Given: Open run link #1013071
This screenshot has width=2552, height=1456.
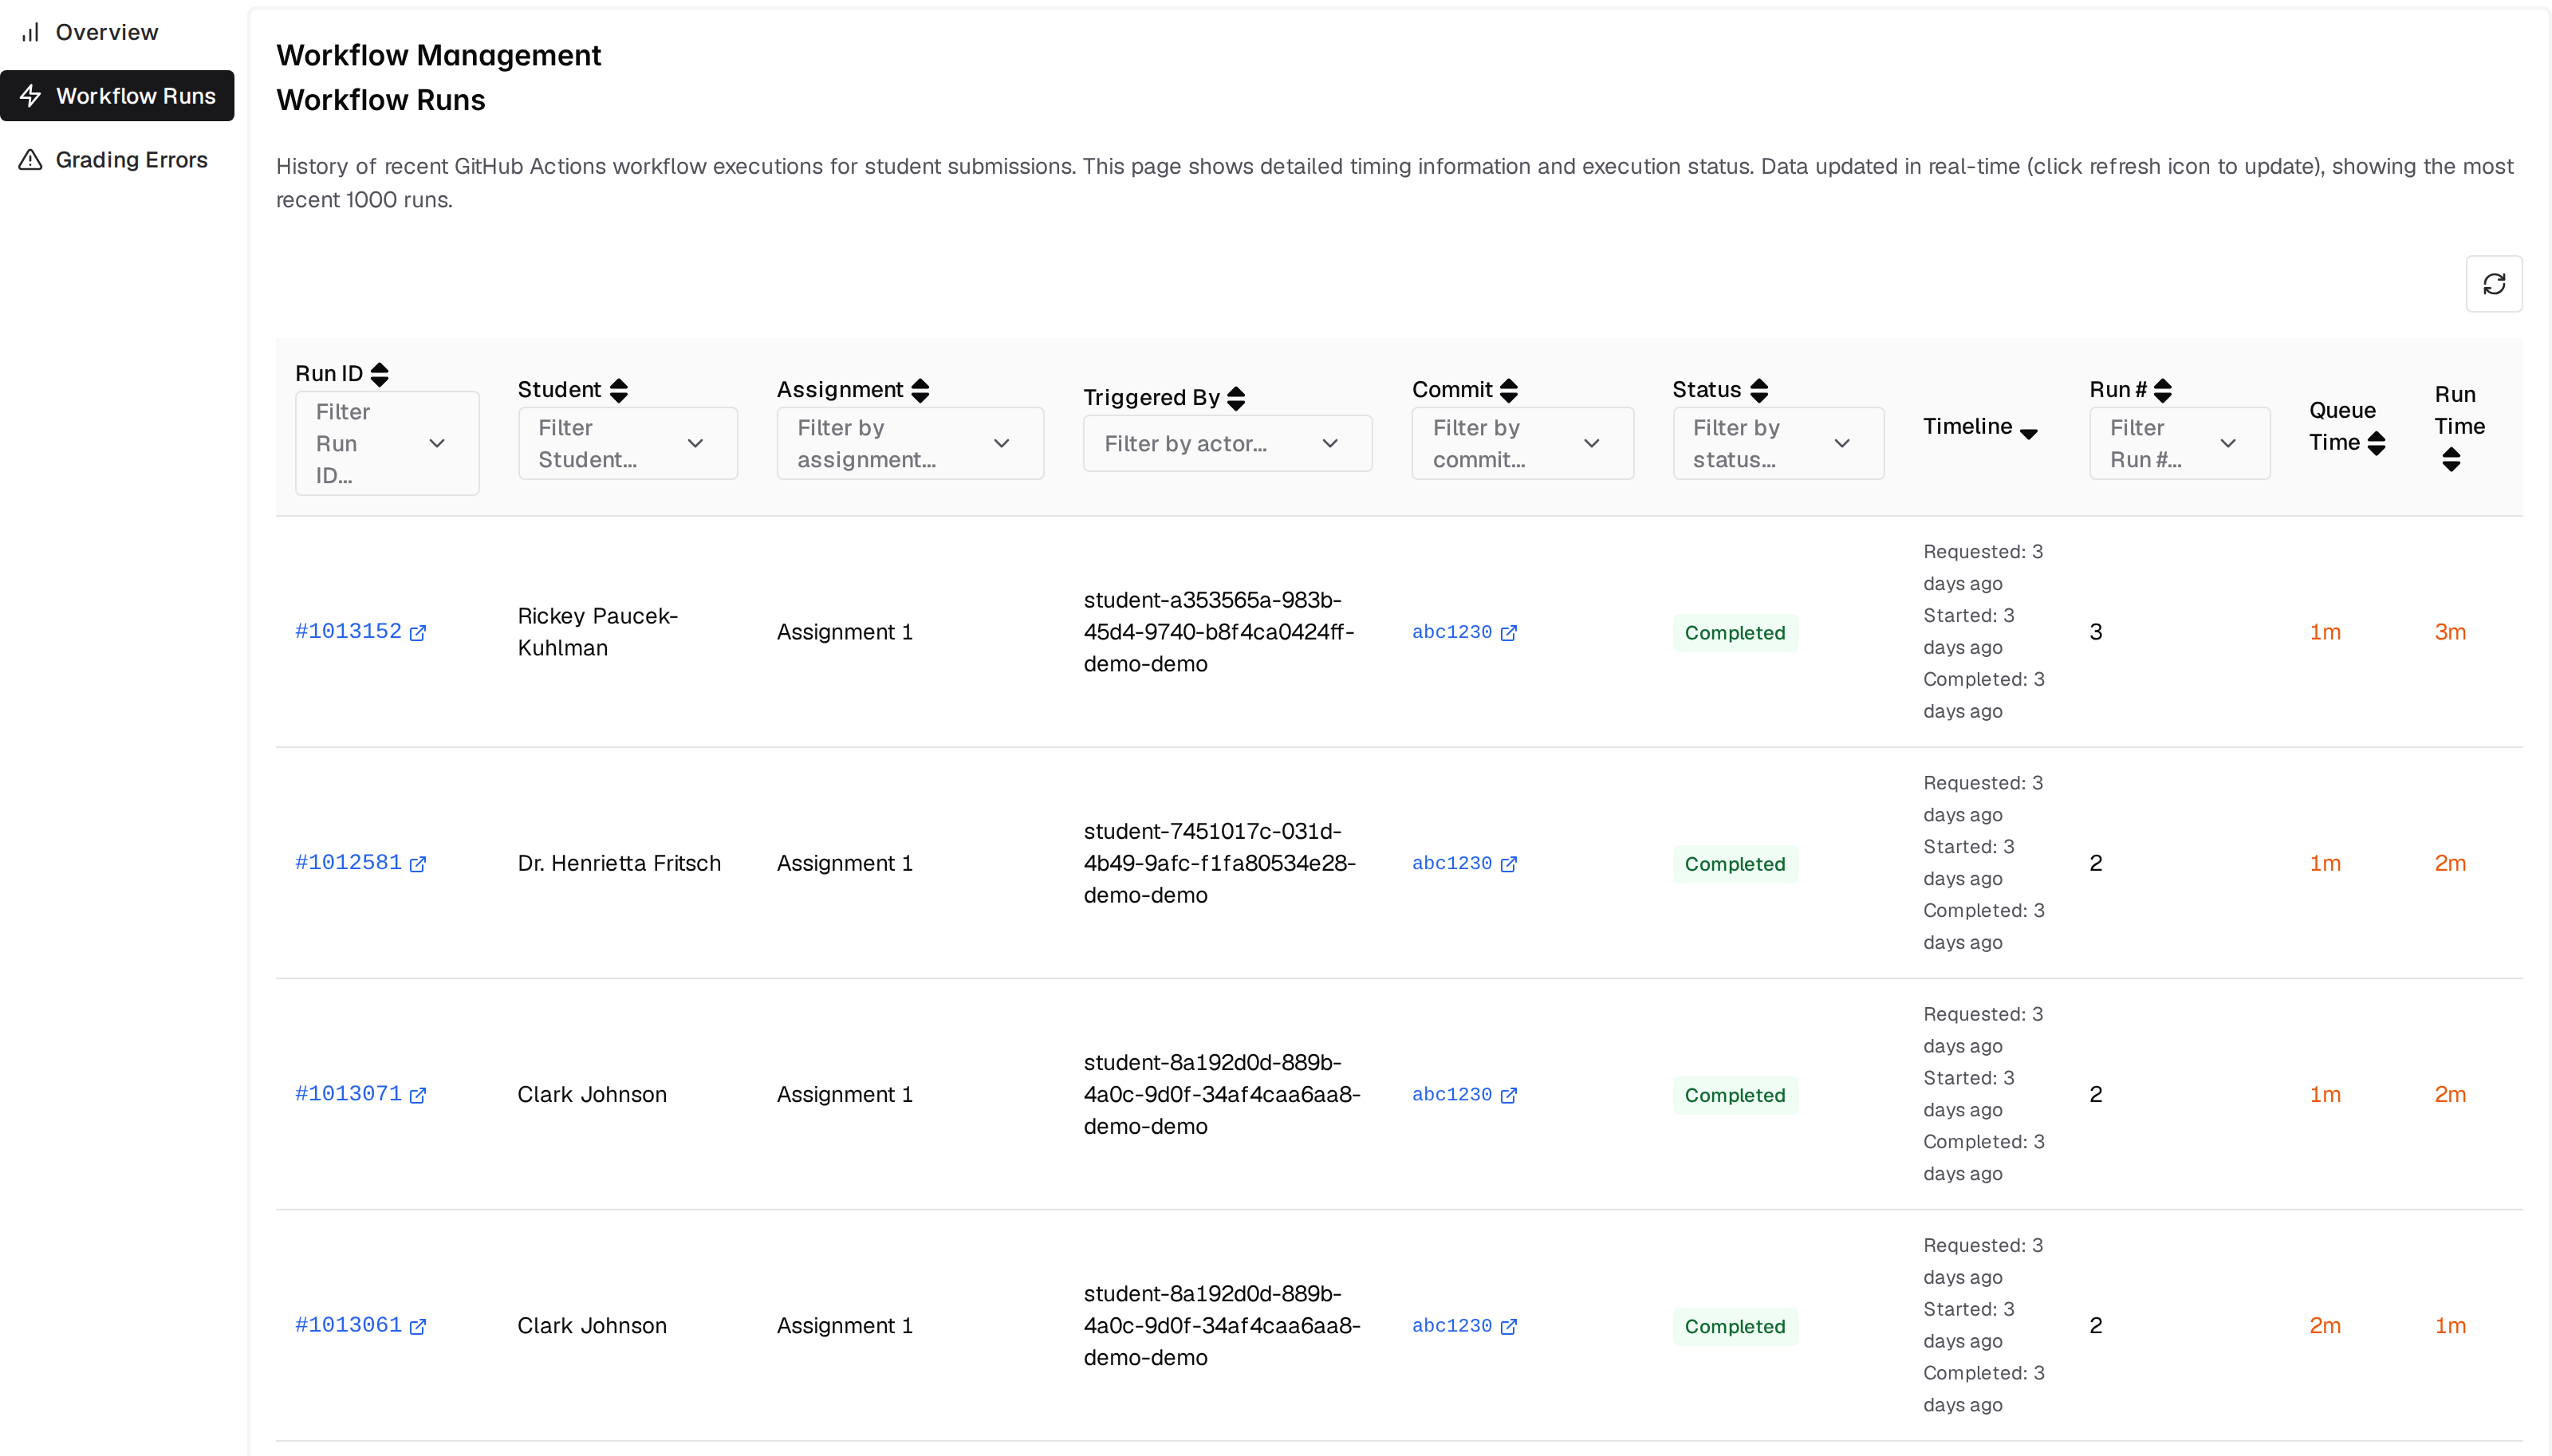Looking at the screenshot, I should click(348, 1094).
